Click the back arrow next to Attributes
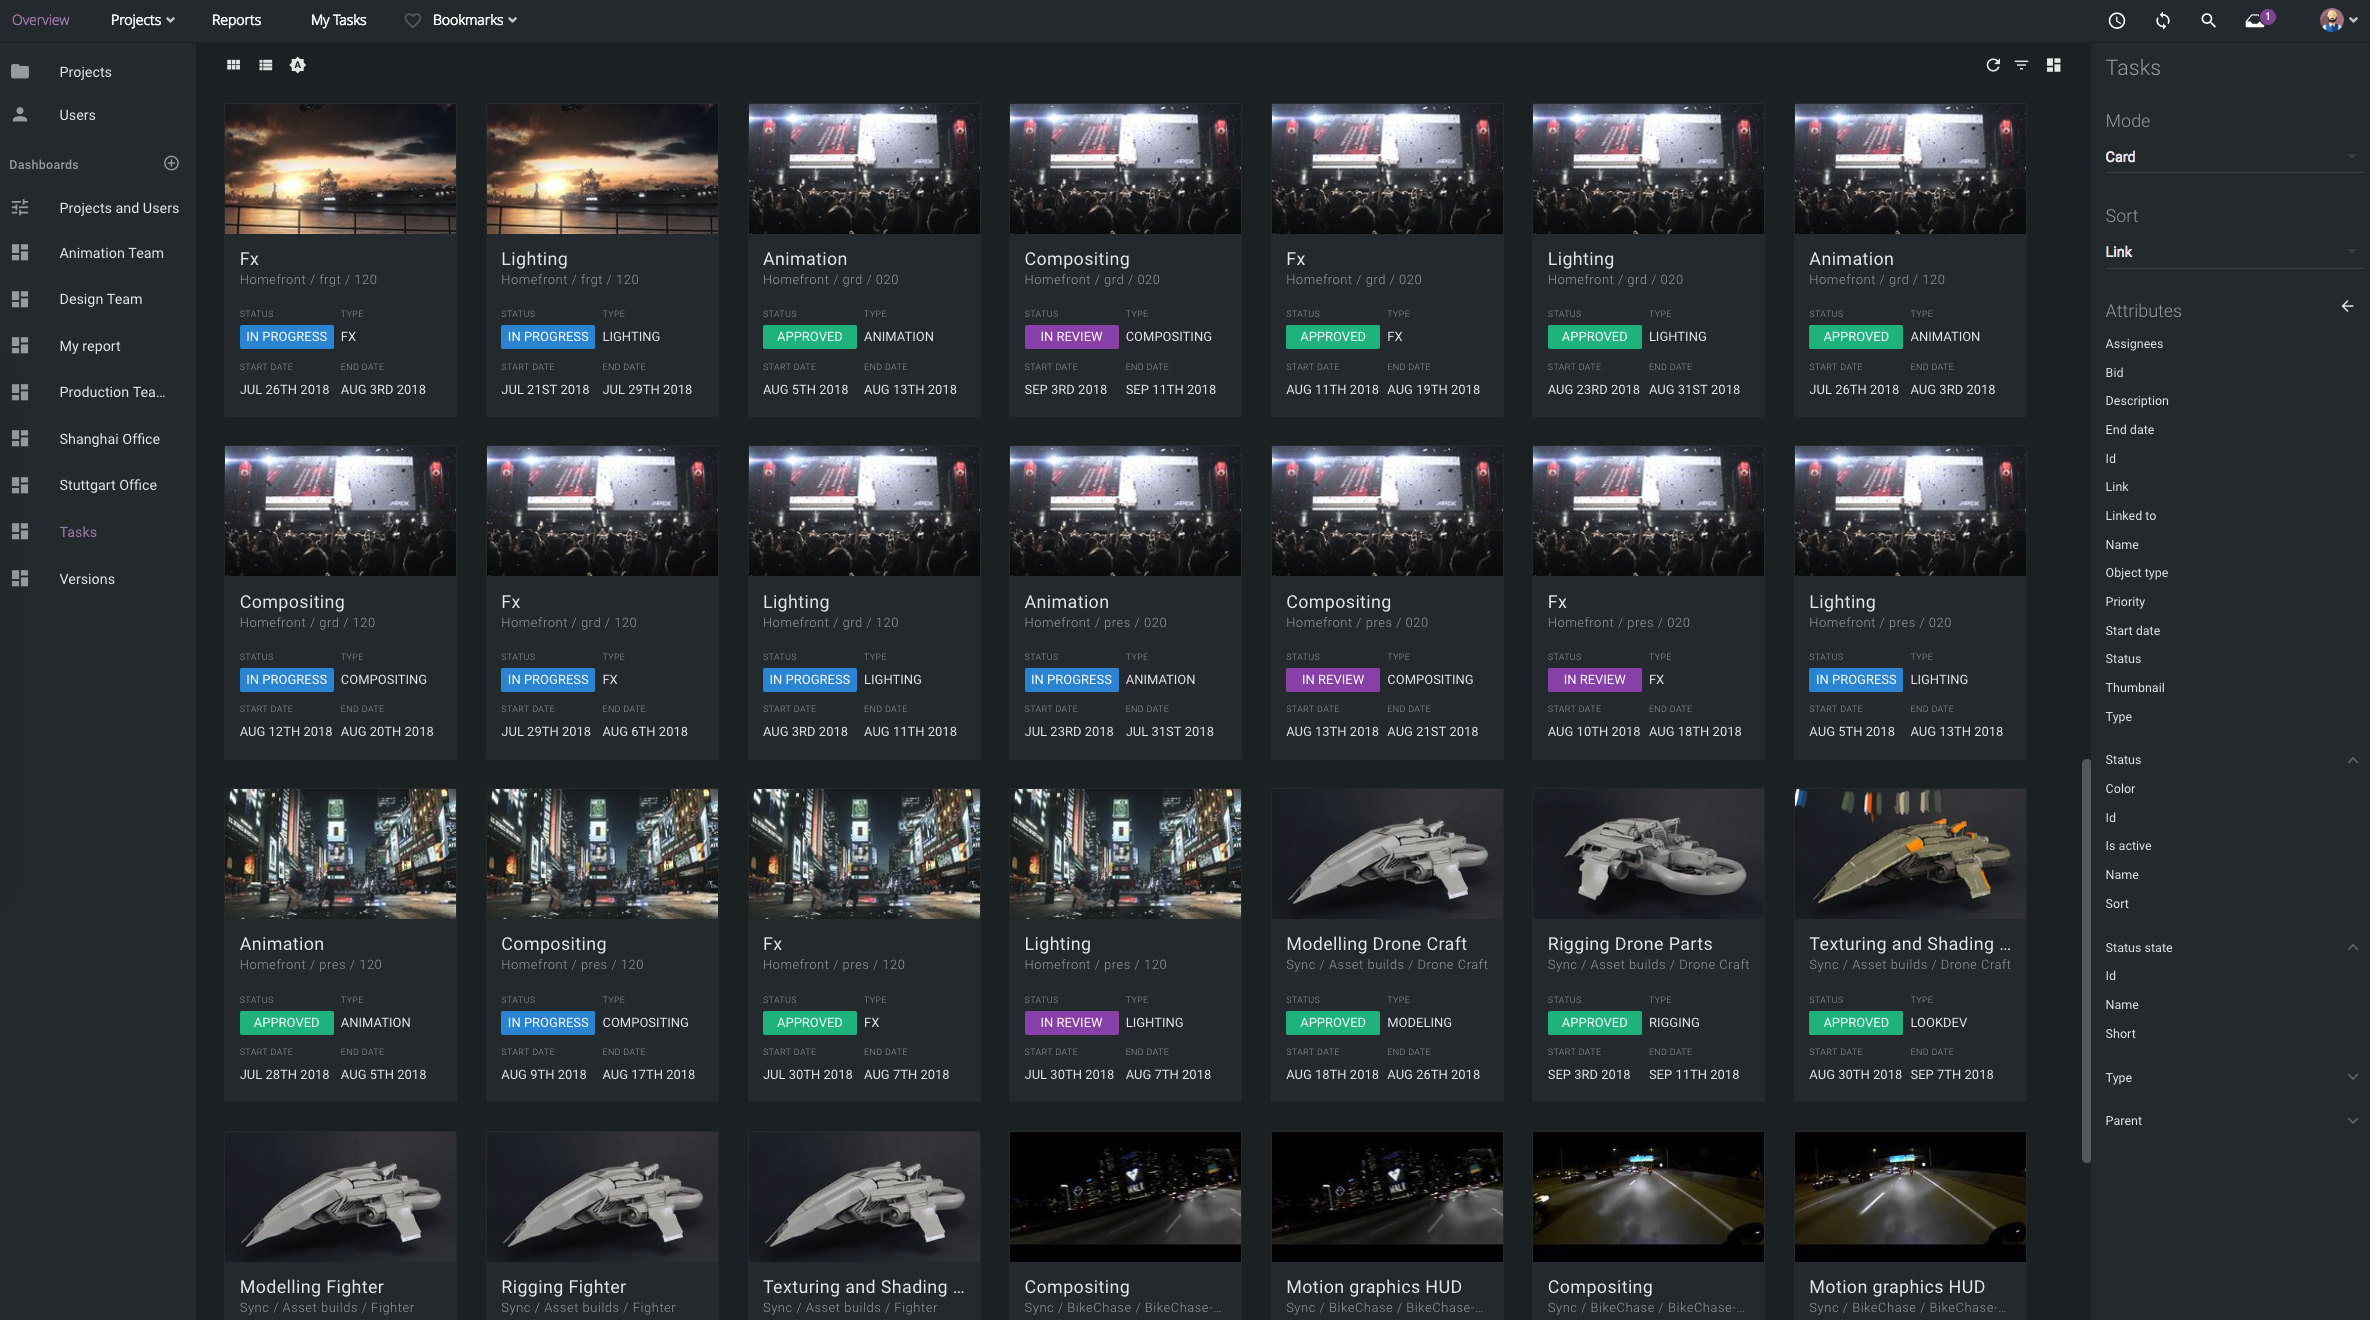 click(2346, 307)
